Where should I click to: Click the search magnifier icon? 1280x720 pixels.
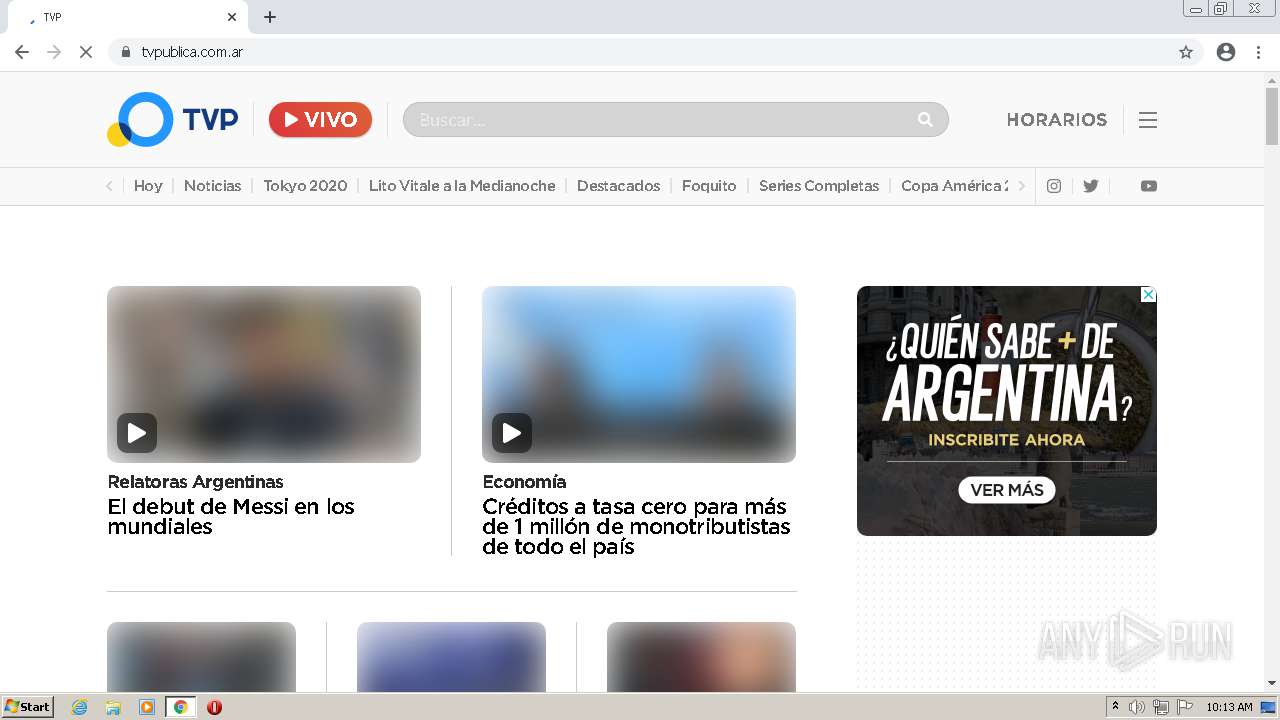coord(925,120)
